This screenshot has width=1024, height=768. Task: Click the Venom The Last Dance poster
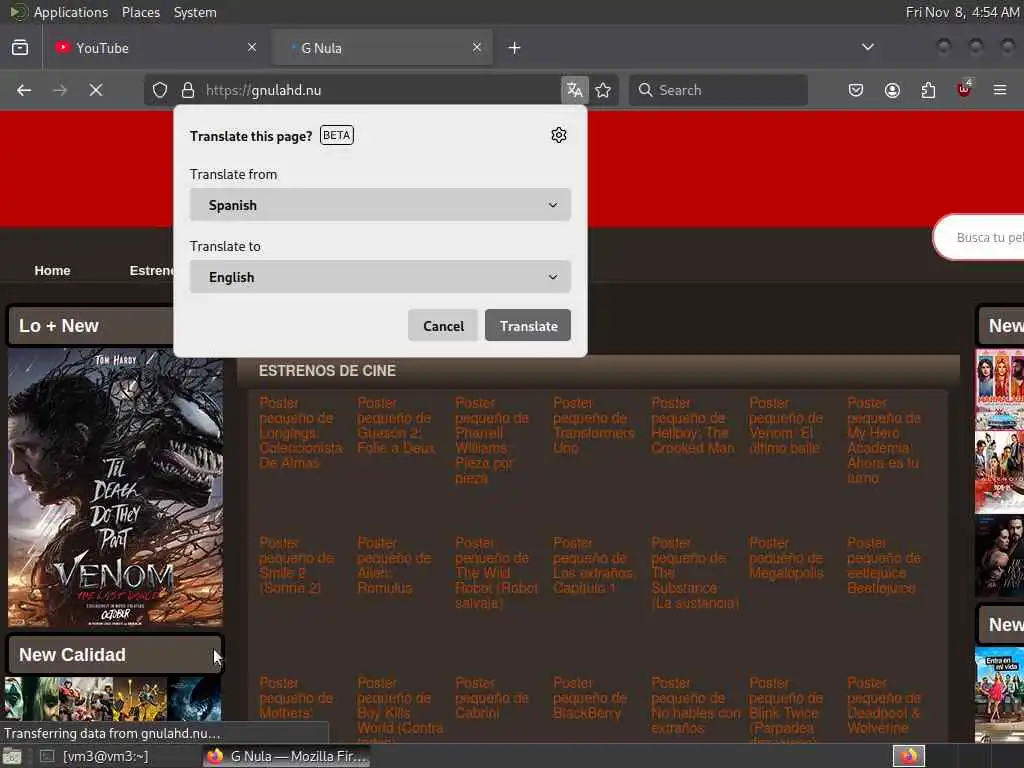115,487
